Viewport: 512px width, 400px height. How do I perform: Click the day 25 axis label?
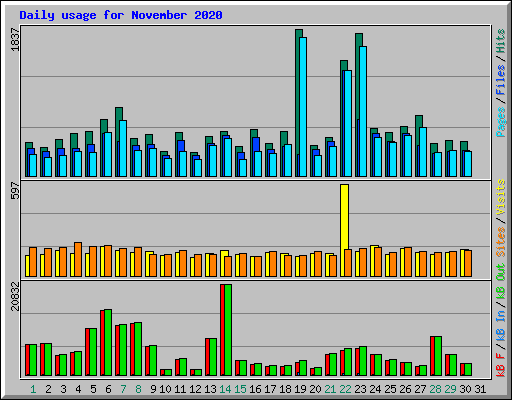(x=390, y=389)
